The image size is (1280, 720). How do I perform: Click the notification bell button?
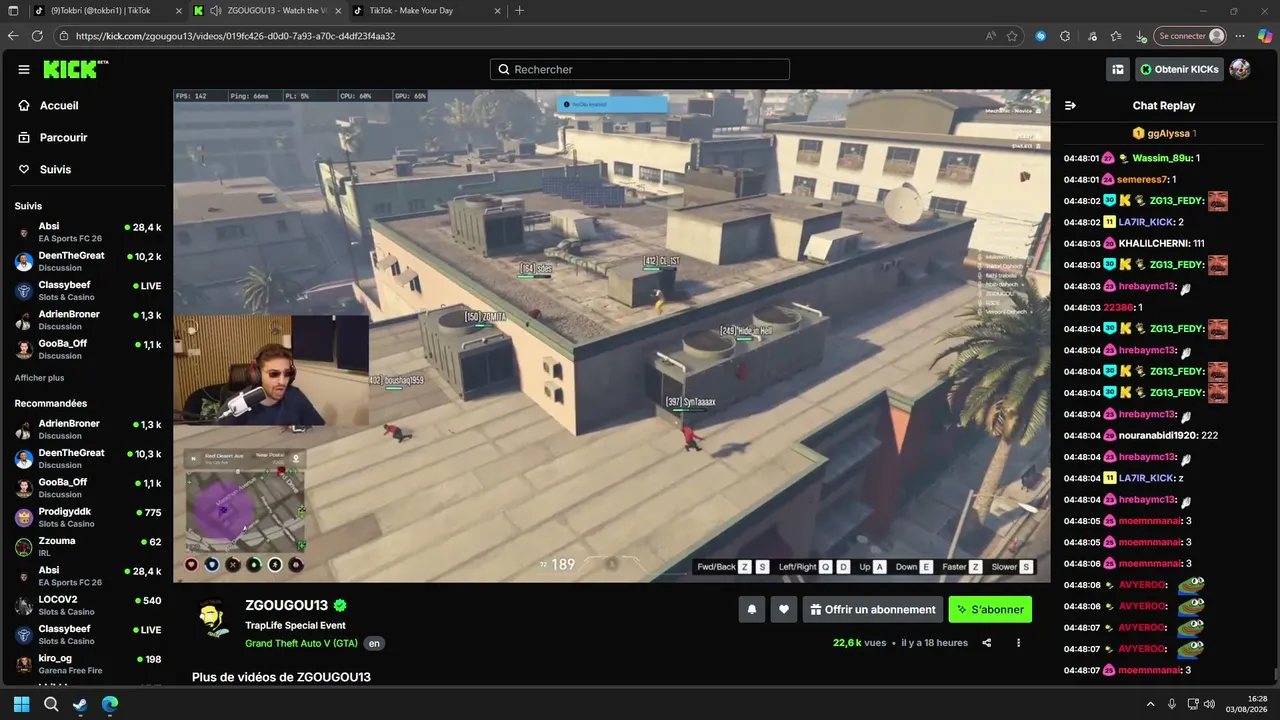(x=752, y=609)
